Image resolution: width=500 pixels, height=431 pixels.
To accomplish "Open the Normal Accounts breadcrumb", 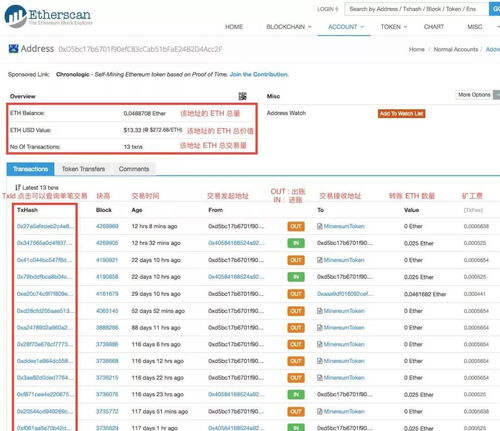I will 456,49.
